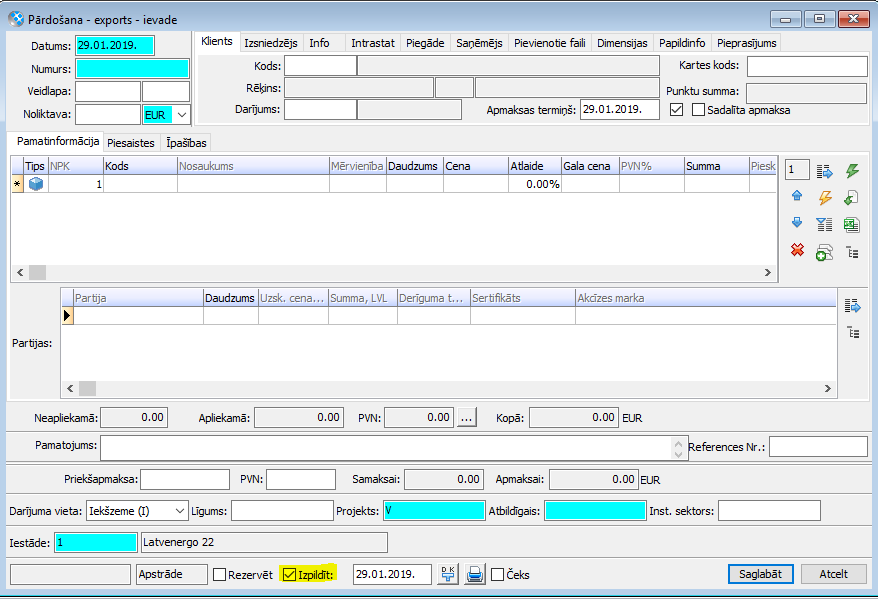This screenshot has width=878, height=599.
Task: Switch to the Intrastat tab
Action: point(372,43)
